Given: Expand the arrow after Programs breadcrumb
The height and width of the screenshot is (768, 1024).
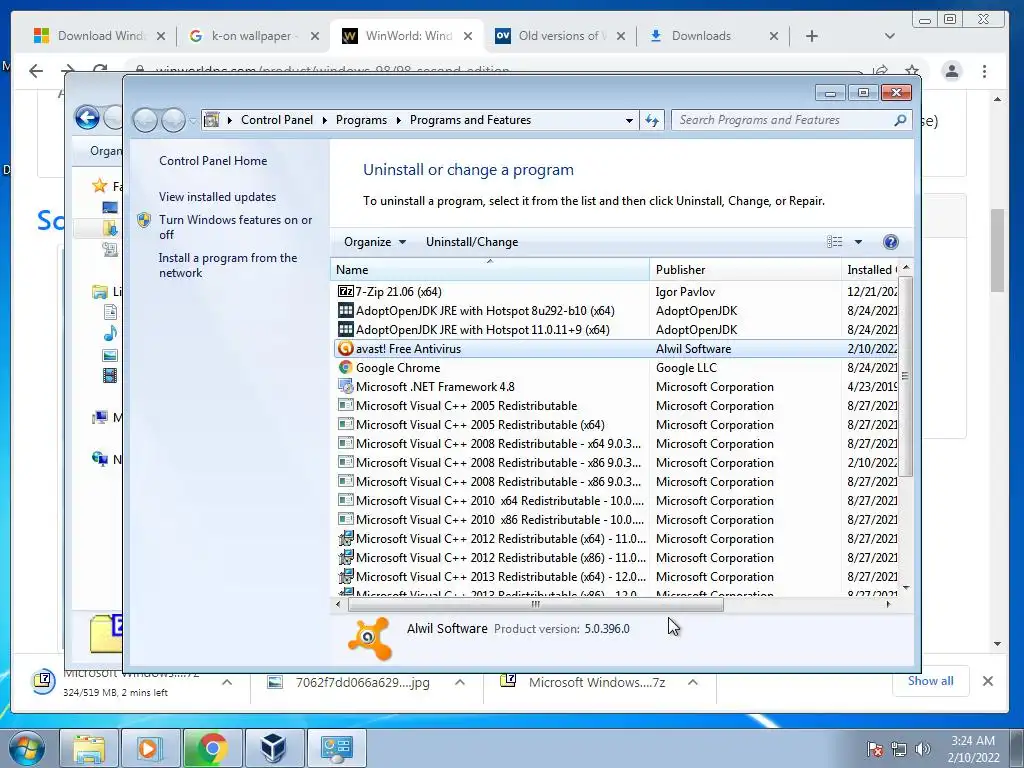Looking at the screenshot, I should pyautogui.click(x=398, y=120).
